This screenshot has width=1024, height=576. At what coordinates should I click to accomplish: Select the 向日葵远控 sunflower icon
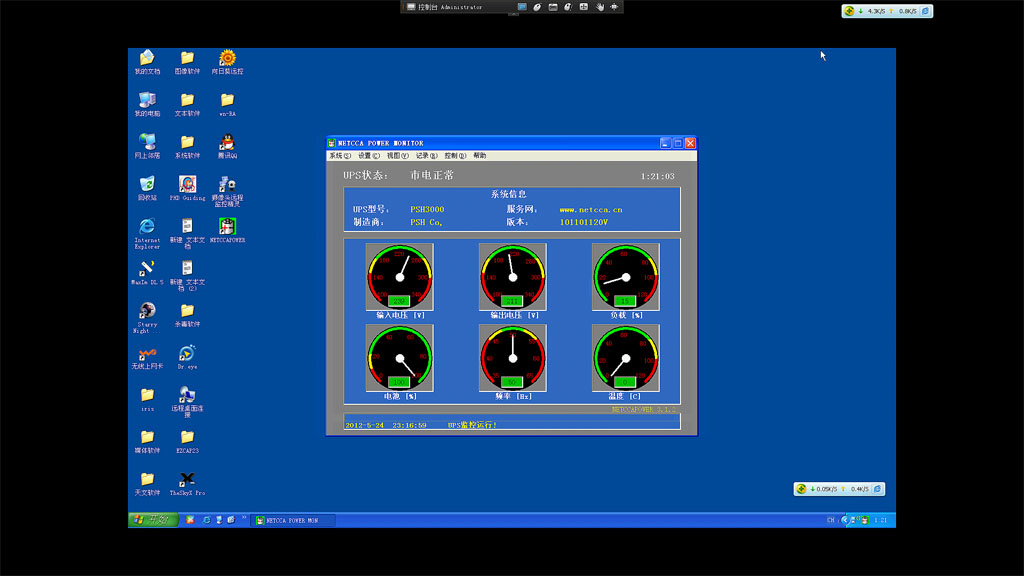[x=227, y=63]
